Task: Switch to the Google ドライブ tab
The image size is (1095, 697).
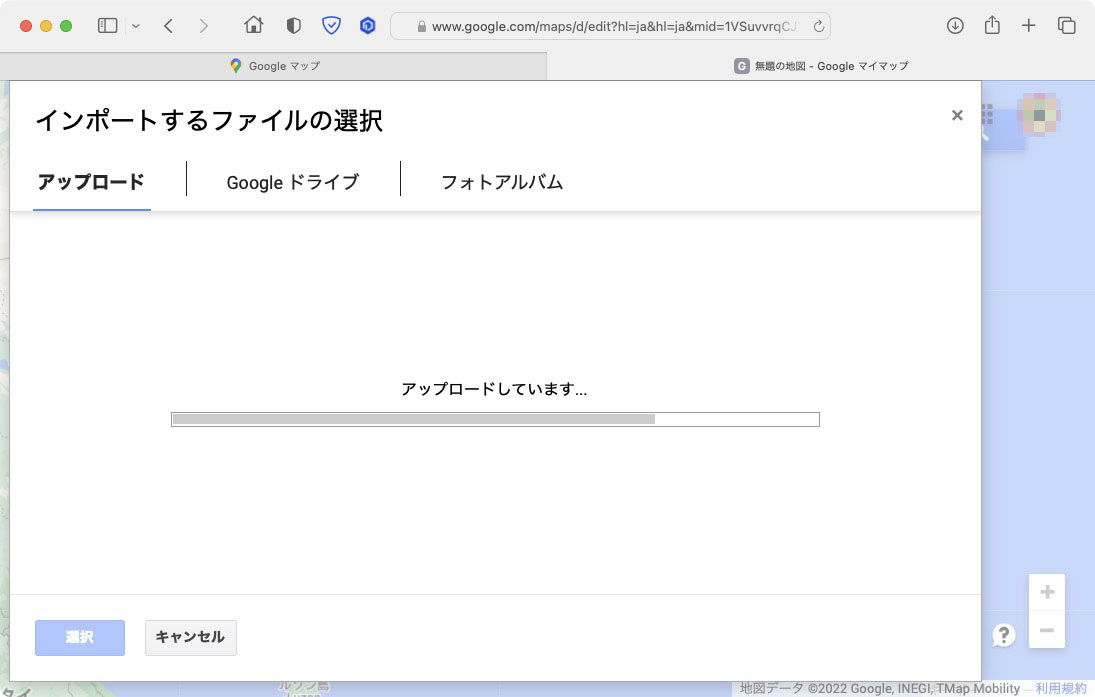Action: pos(293,183)
